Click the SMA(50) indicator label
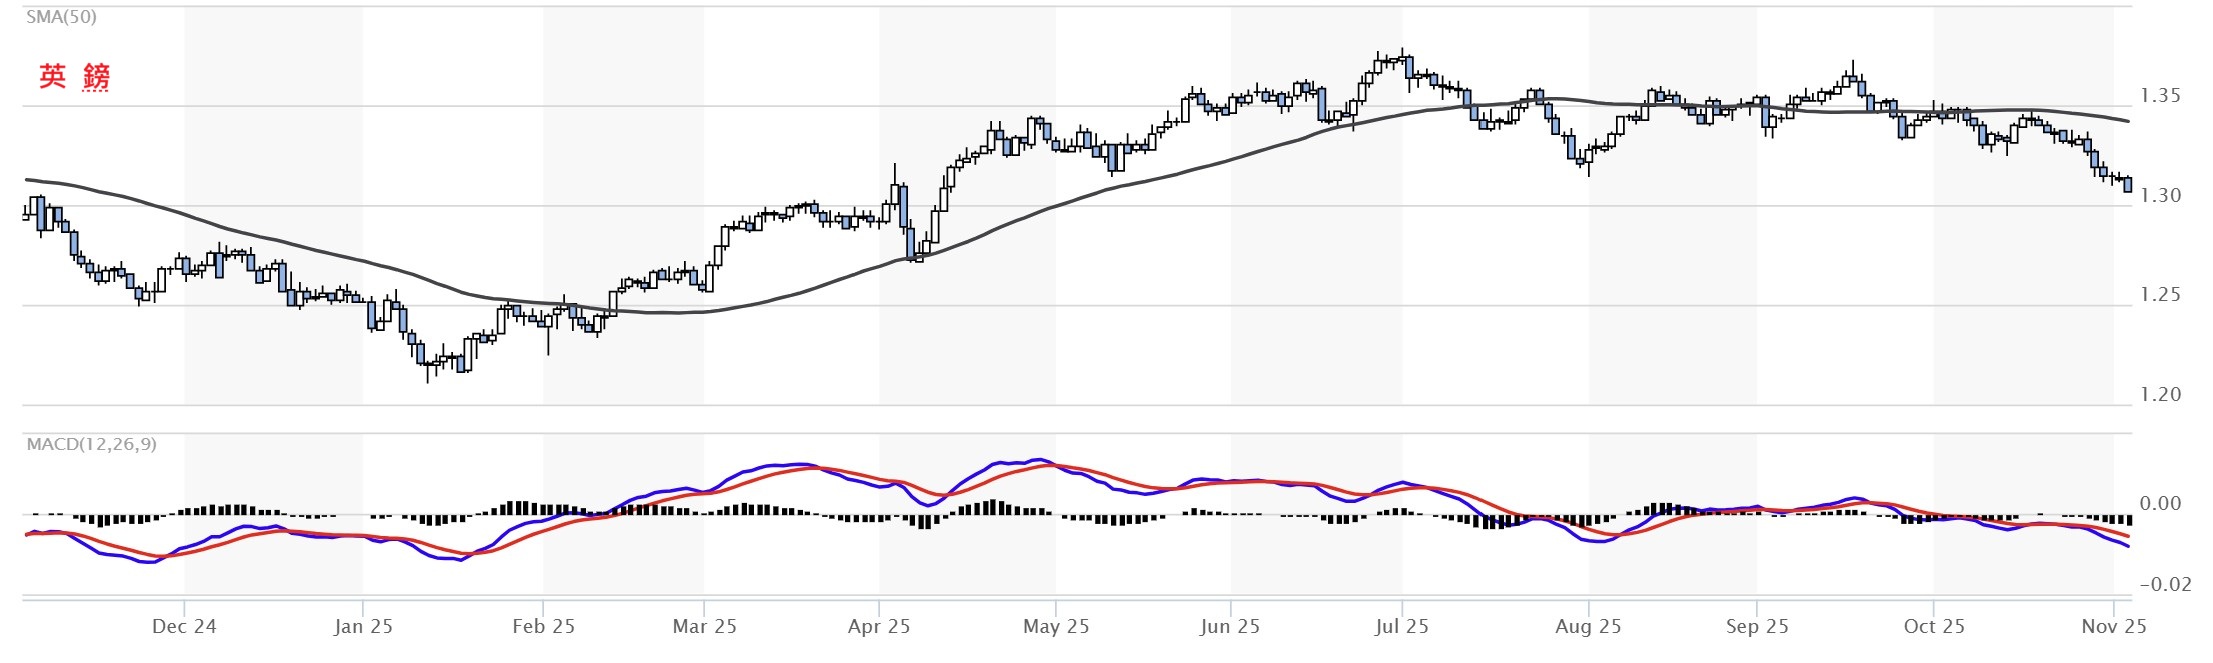 pyautogui.click(x=62, y=17)
